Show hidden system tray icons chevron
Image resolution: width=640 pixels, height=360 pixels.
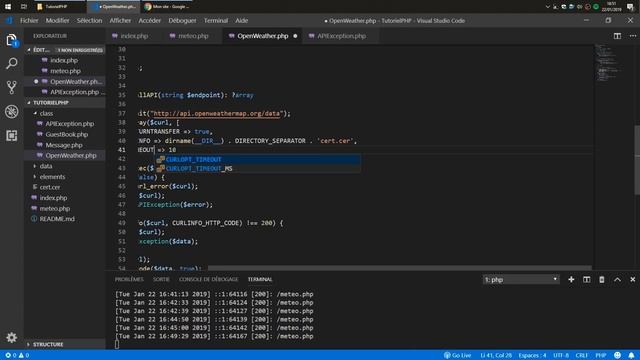548,7
